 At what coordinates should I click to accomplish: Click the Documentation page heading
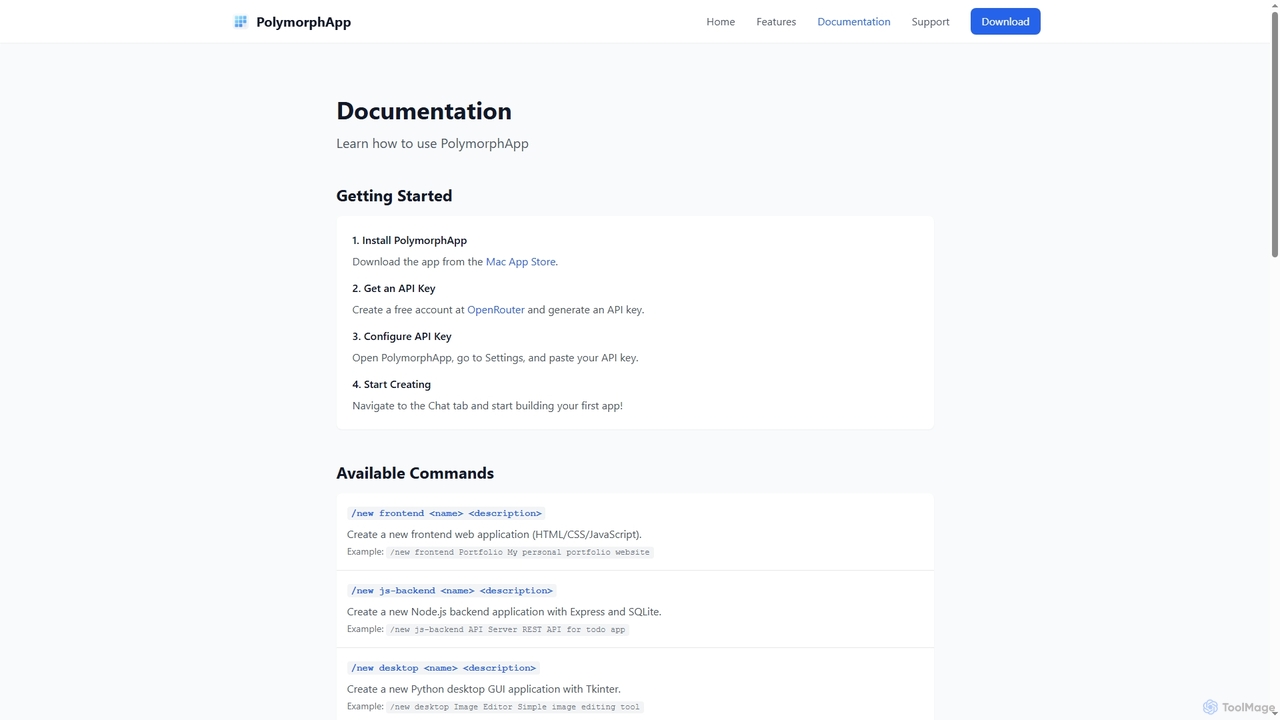(x=423, y=111)
